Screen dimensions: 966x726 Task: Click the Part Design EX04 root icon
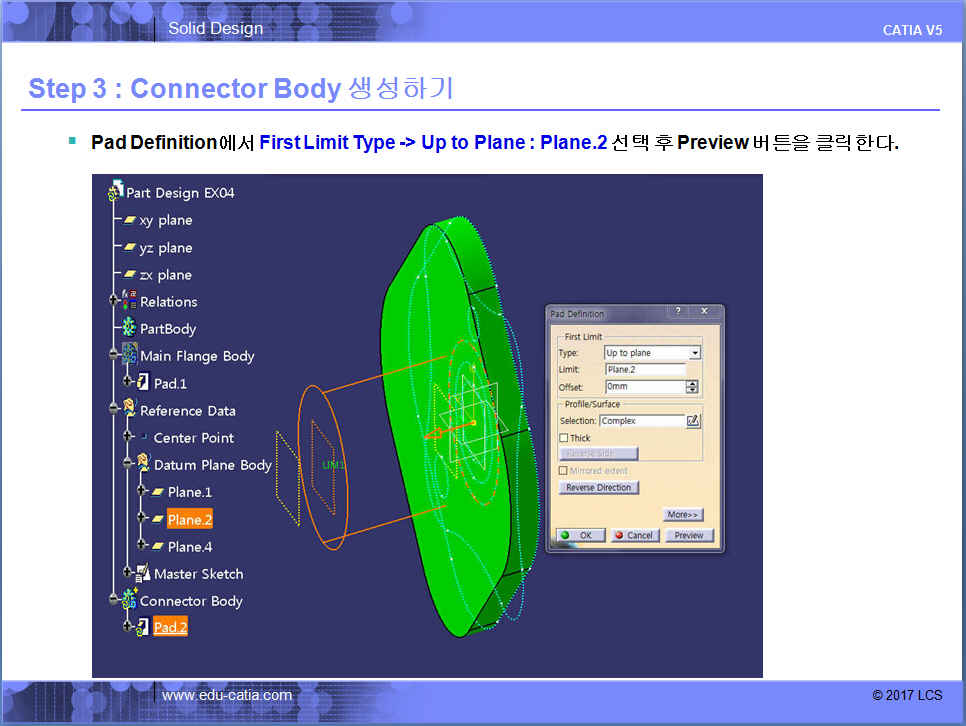(117, 192)
